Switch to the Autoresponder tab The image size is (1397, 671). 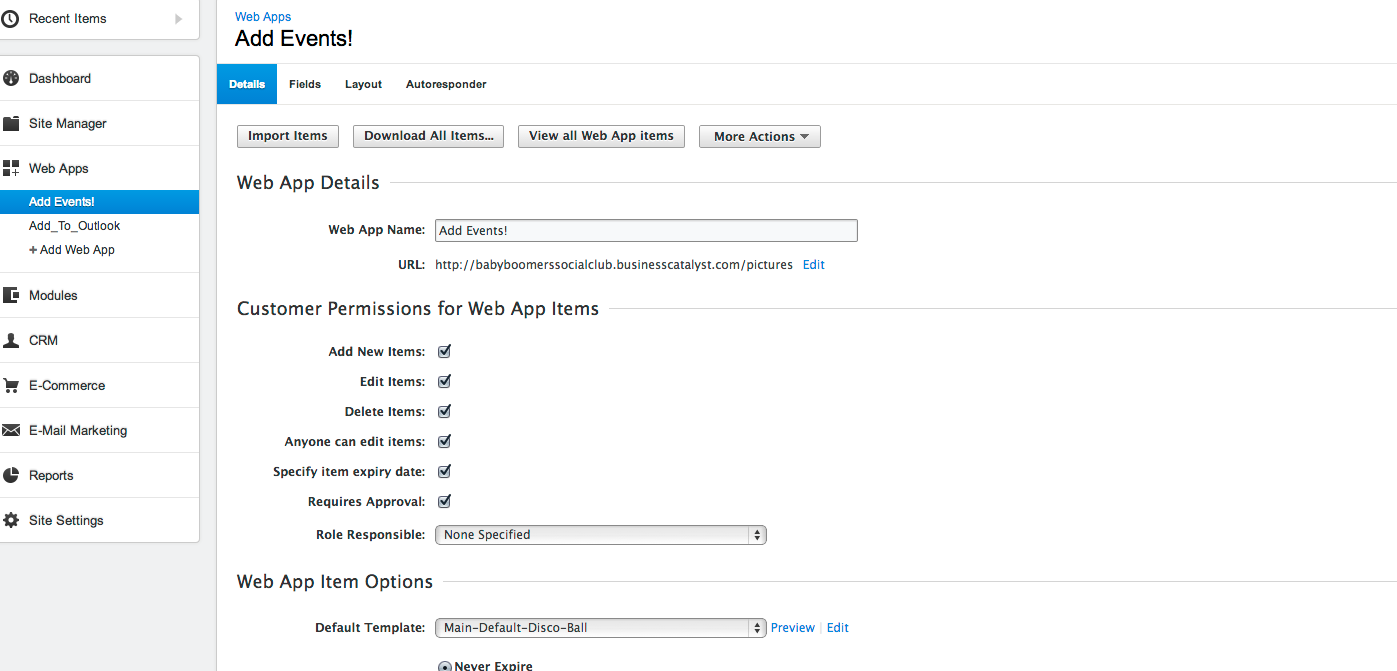point(446,84)
